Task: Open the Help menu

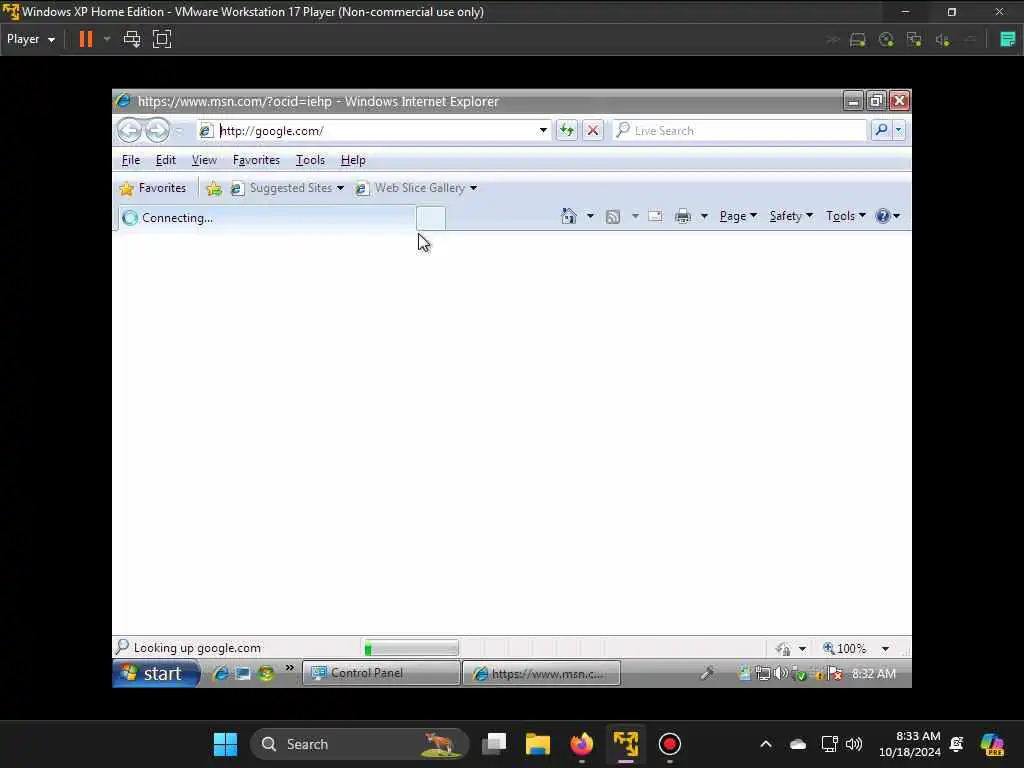Action: (x=353, y=160)
